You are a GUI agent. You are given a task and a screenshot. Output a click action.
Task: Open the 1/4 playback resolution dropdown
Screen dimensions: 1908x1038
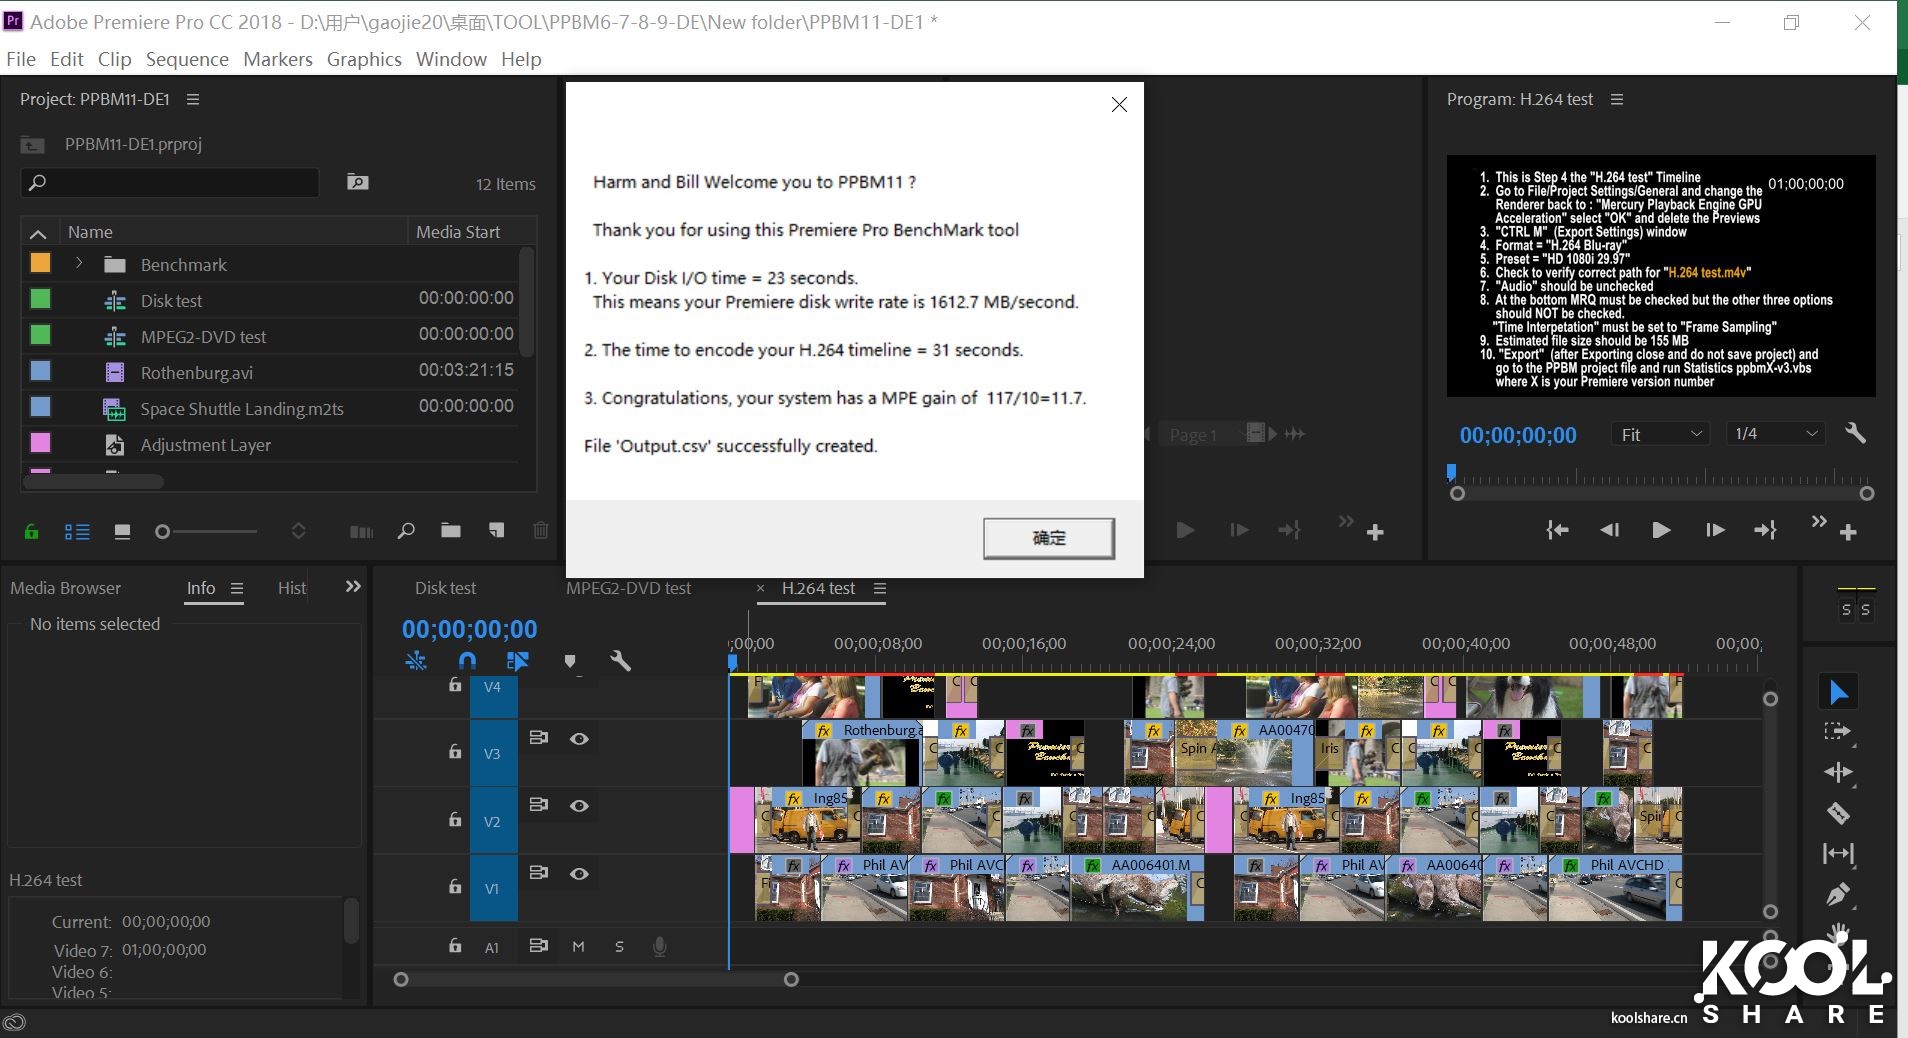[1775, 434]
